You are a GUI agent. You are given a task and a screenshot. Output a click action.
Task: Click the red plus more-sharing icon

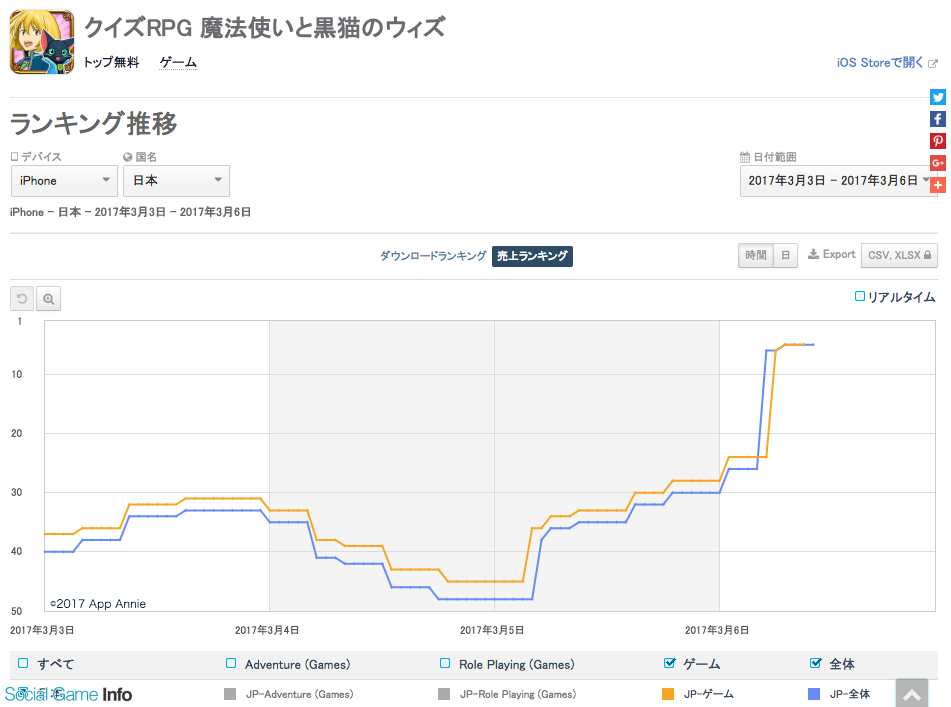click(938, 185)
